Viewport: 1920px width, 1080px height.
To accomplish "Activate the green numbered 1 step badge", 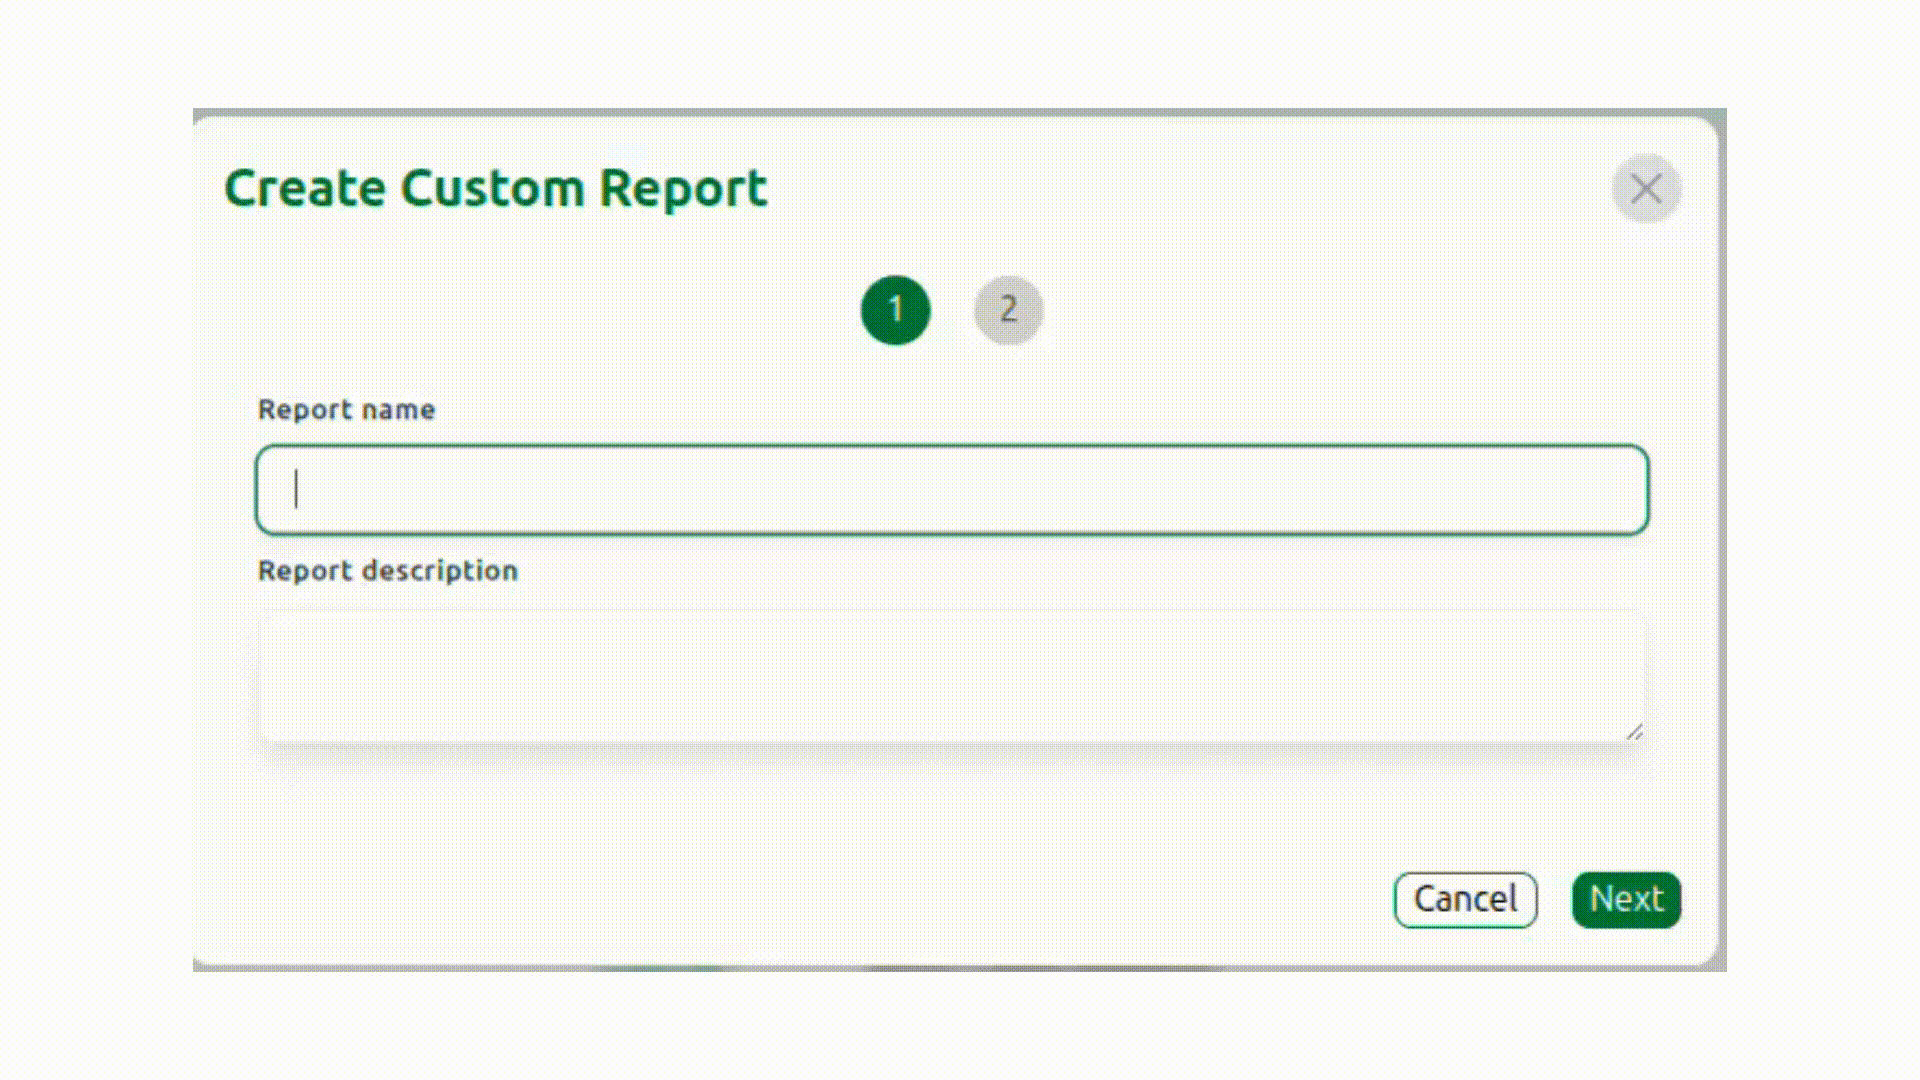I will [895, 310].
